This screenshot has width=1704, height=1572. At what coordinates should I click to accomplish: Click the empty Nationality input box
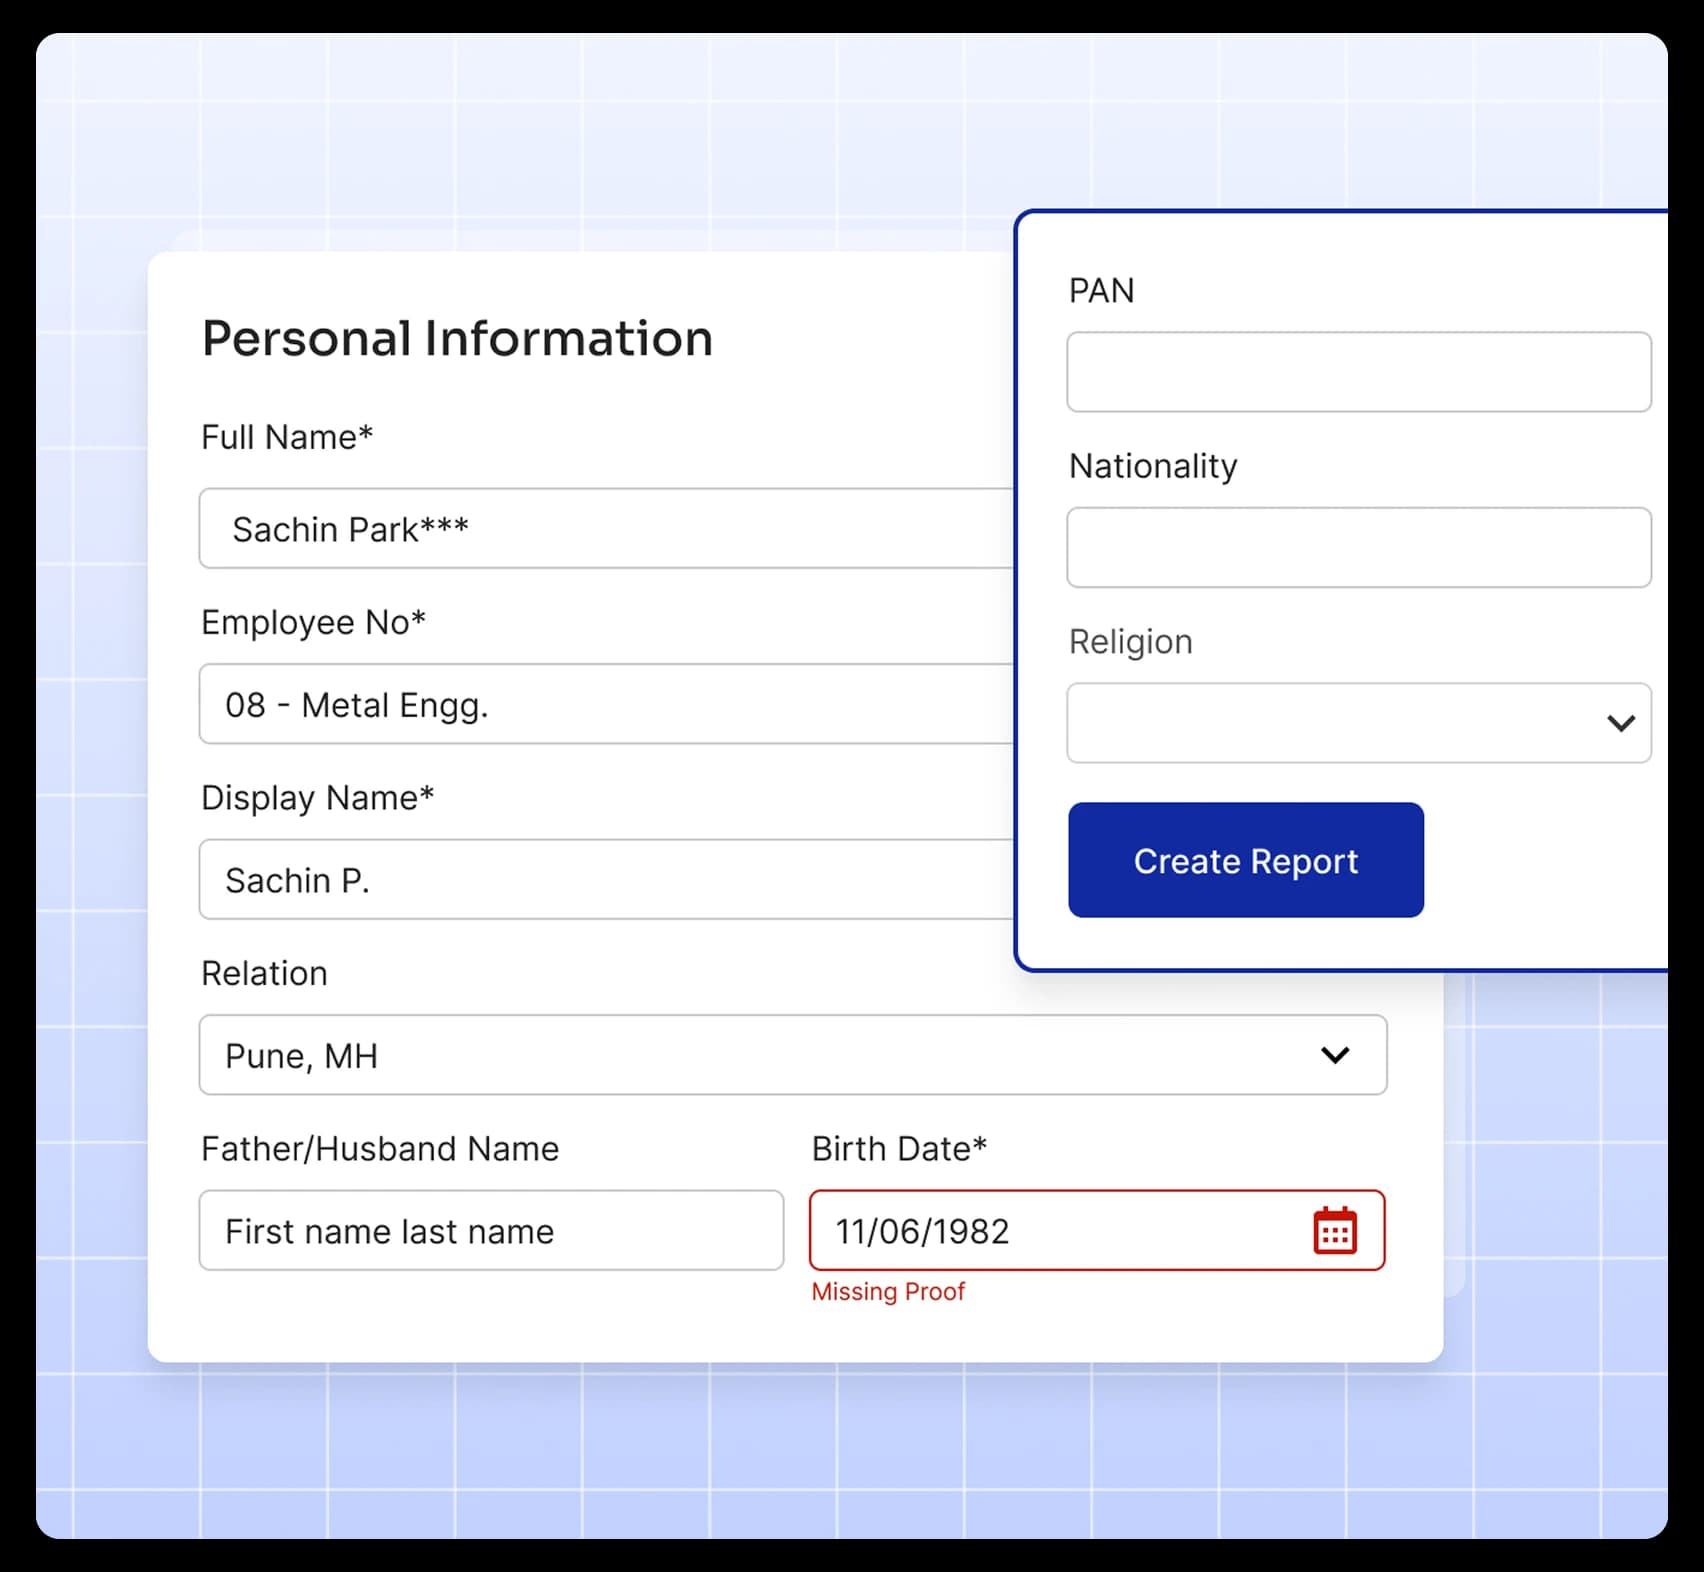(x=1358, y=547)
